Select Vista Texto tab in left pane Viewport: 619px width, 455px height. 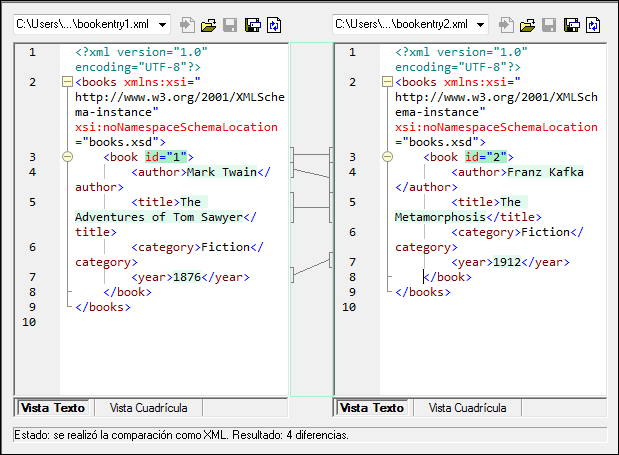52,408
